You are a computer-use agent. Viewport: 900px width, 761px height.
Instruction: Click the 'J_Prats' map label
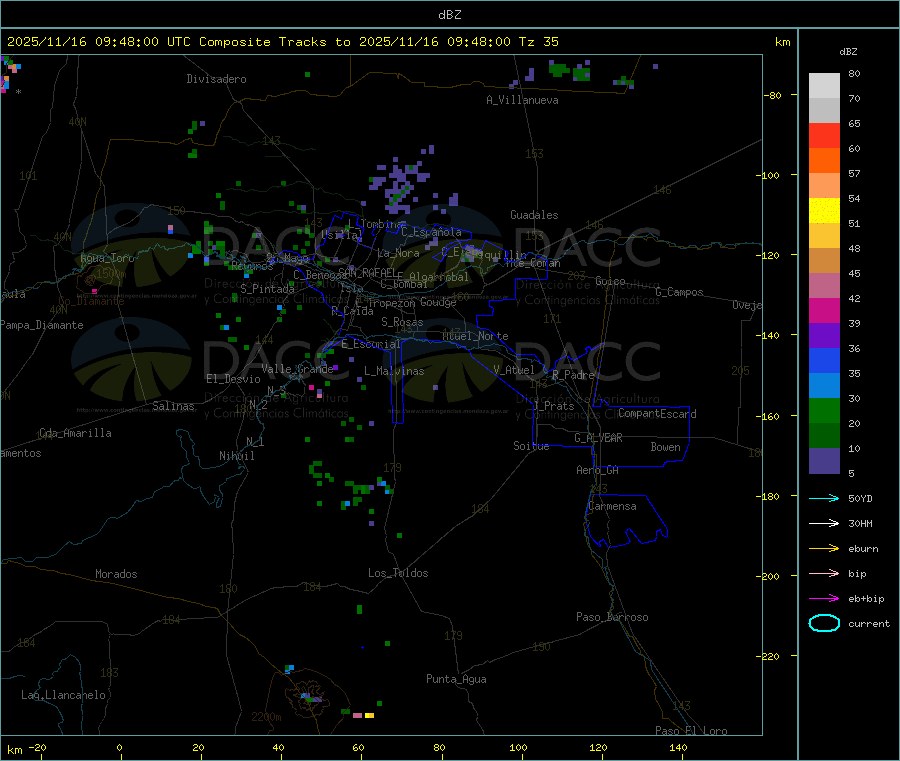tap(553, 406)
